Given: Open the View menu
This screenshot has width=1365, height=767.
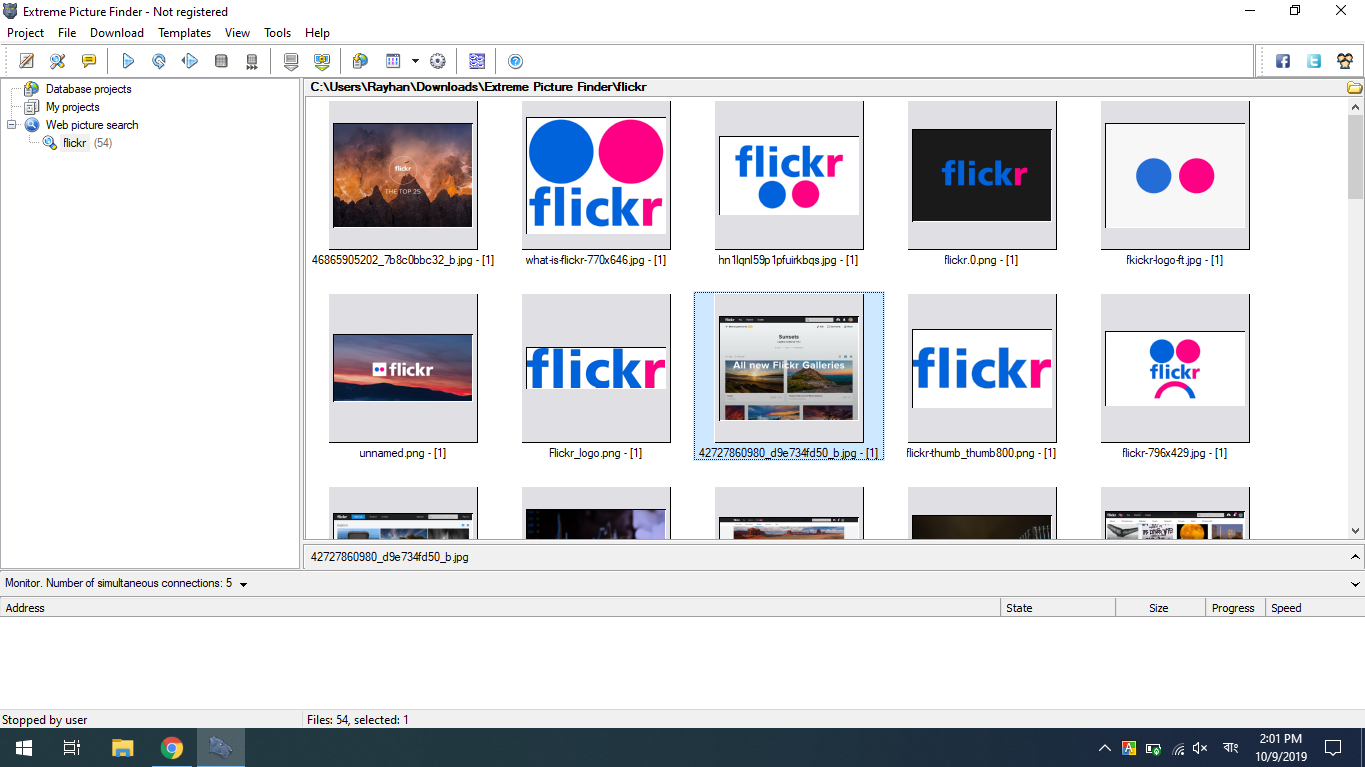Looking at the screenshot, I should 238,33.
